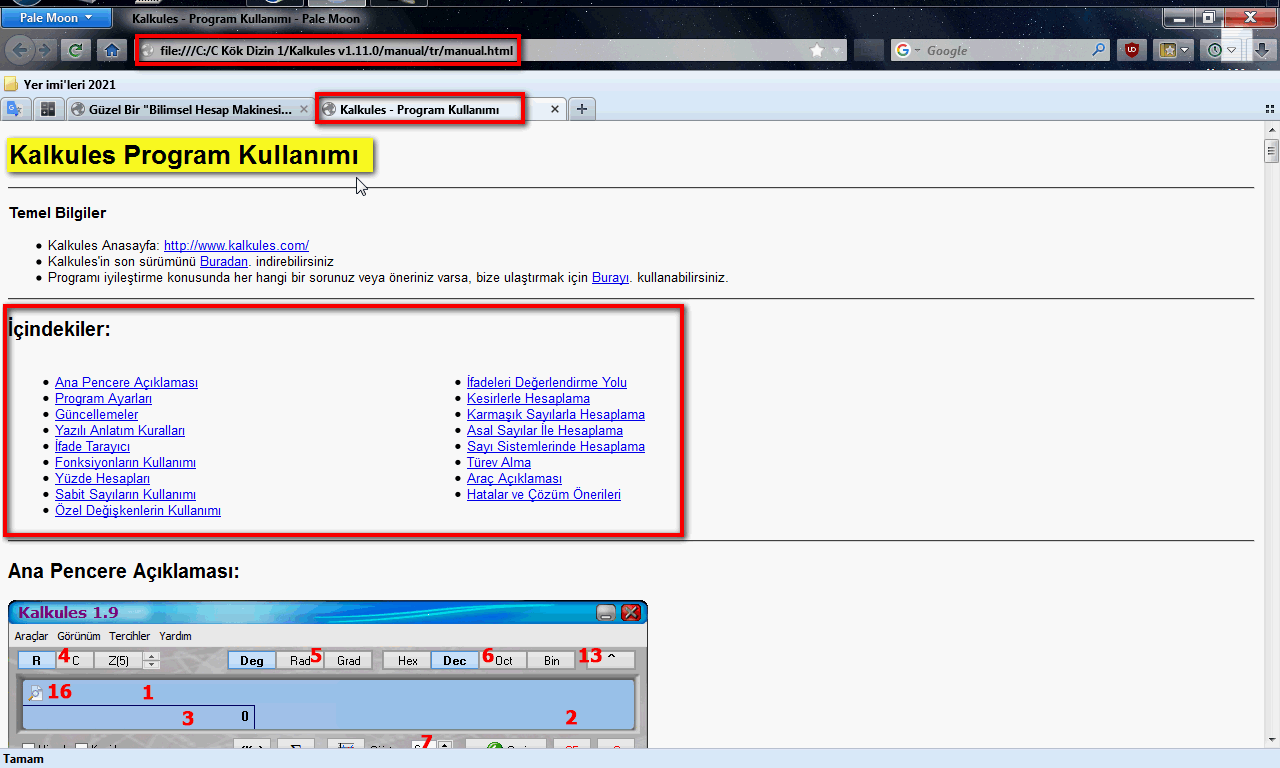
Task: Open the Karmaşık Sayılarla Hesaplama link
Action: tap(556, 414)
